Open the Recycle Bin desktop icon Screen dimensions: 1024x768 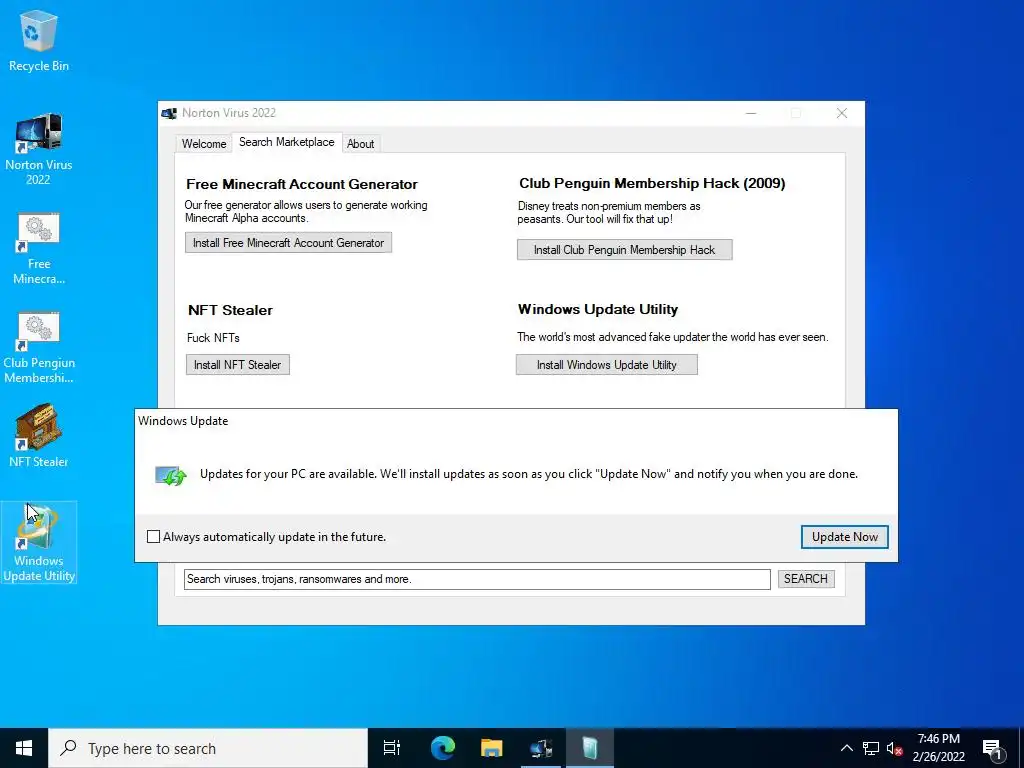tap(39, 40)
